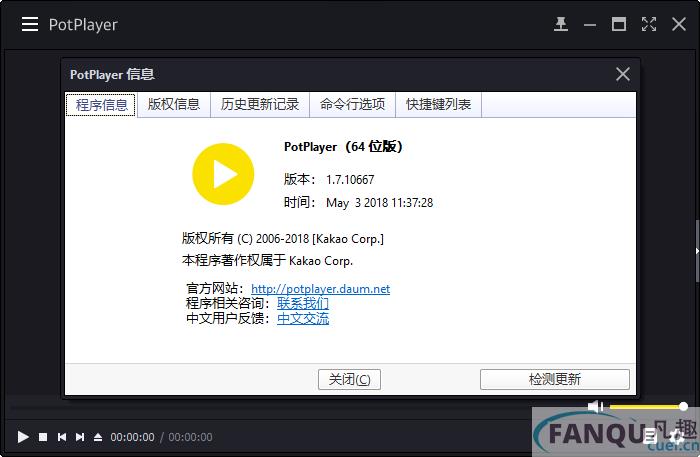
Task: Click the Play button in control bar
Action: point(23,437)
